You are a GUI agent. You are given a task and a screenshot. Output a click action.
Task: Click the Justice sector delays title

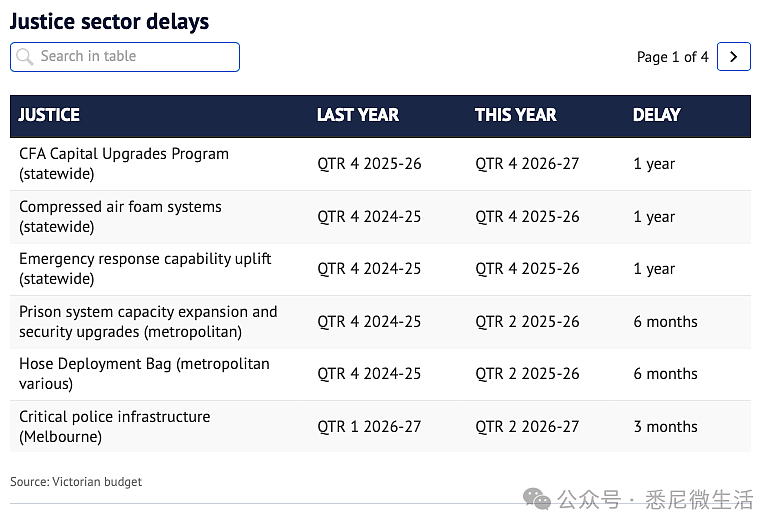point(110,21)
